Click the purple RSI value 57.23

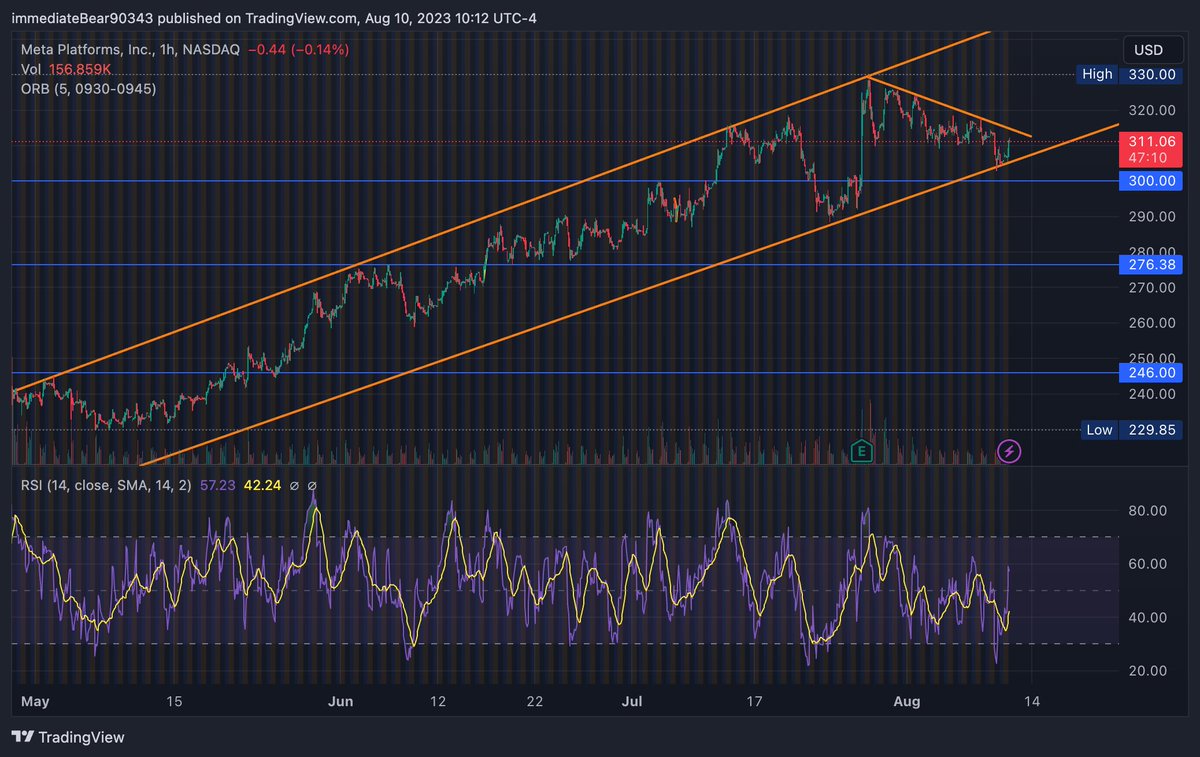217,486
